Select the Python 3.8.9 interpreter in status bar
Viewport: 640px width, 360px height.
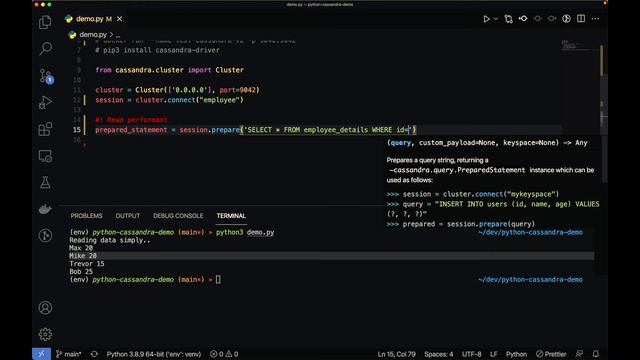[x=153, y=354]
